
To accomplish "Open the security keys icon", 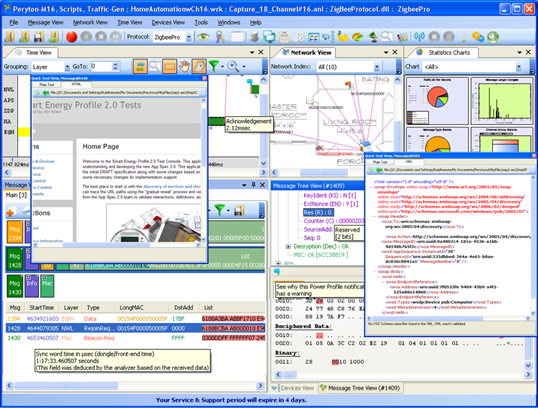I will point(220,37).
